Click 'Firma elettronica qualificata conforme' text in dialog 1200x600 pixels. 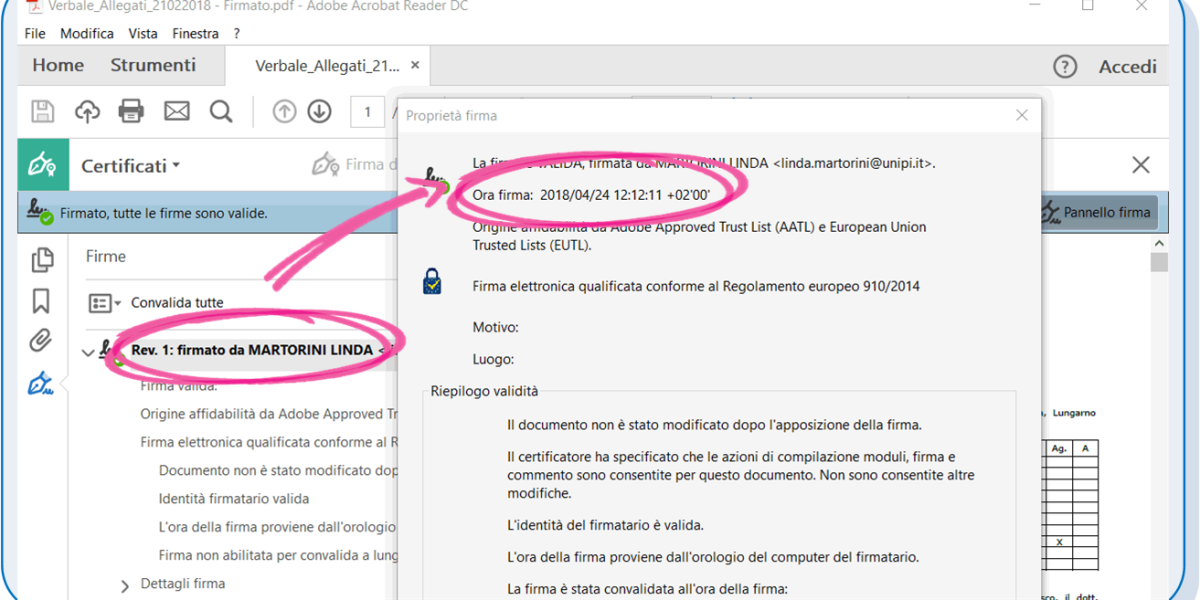click(696, 286)
